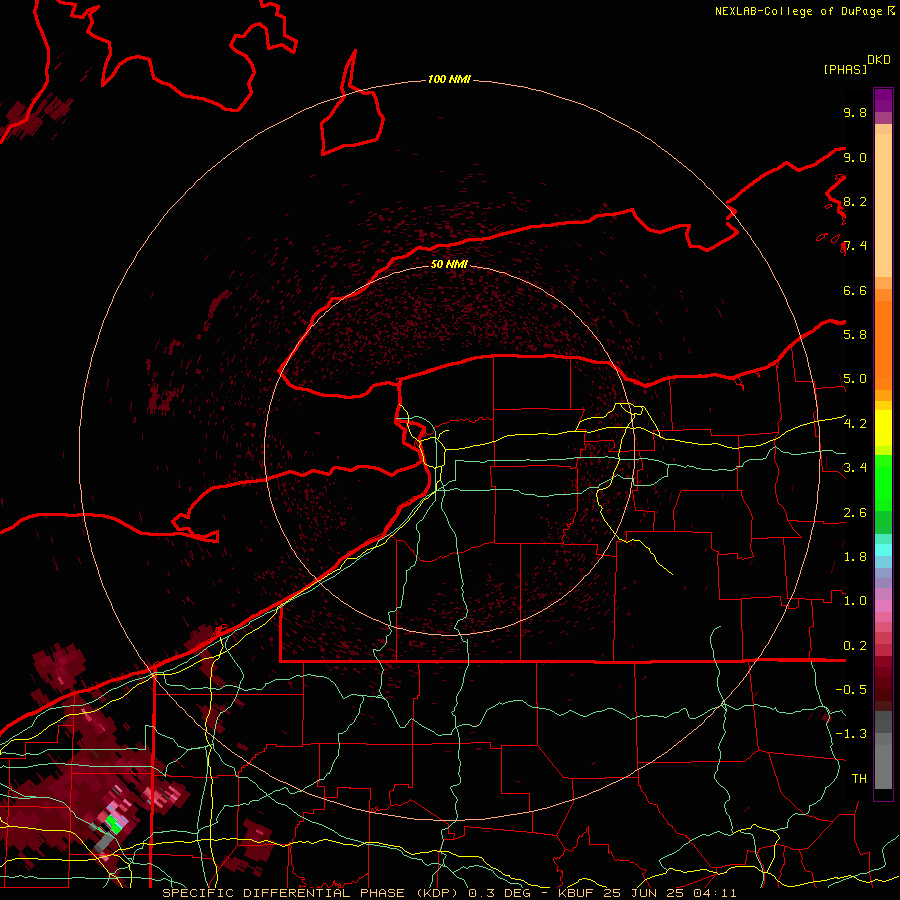Select the 2.6 scale label
The height and width of the screenshot is (900, 900).
pyautogui.click(x=855, y=513)
